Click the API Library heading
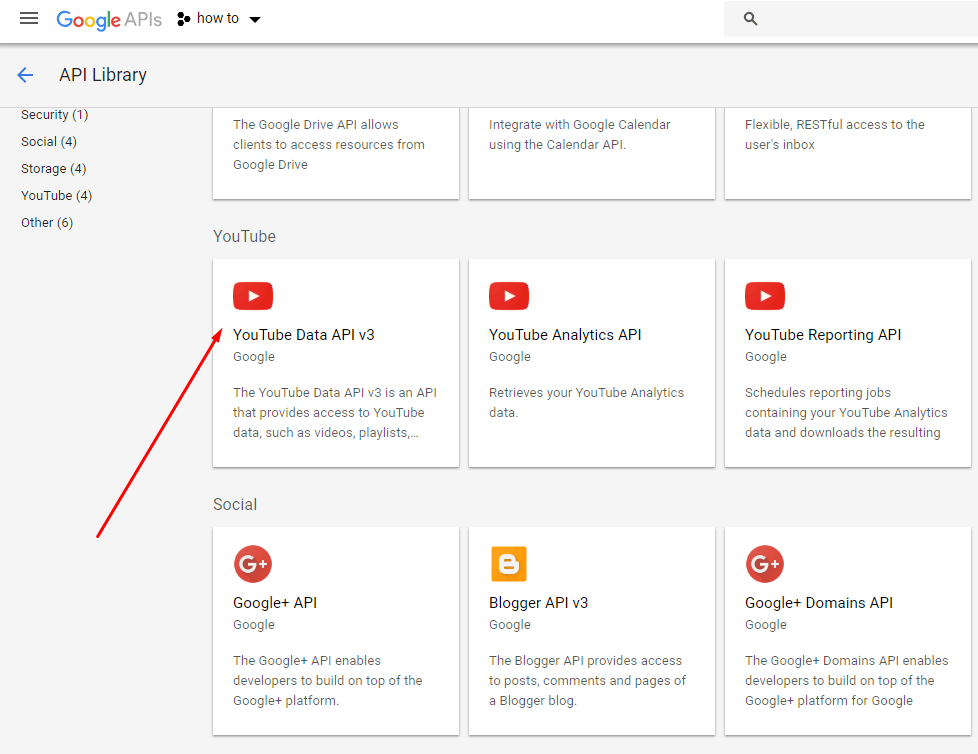Screen dimensions: 978x754 click(x=103, y=75)
